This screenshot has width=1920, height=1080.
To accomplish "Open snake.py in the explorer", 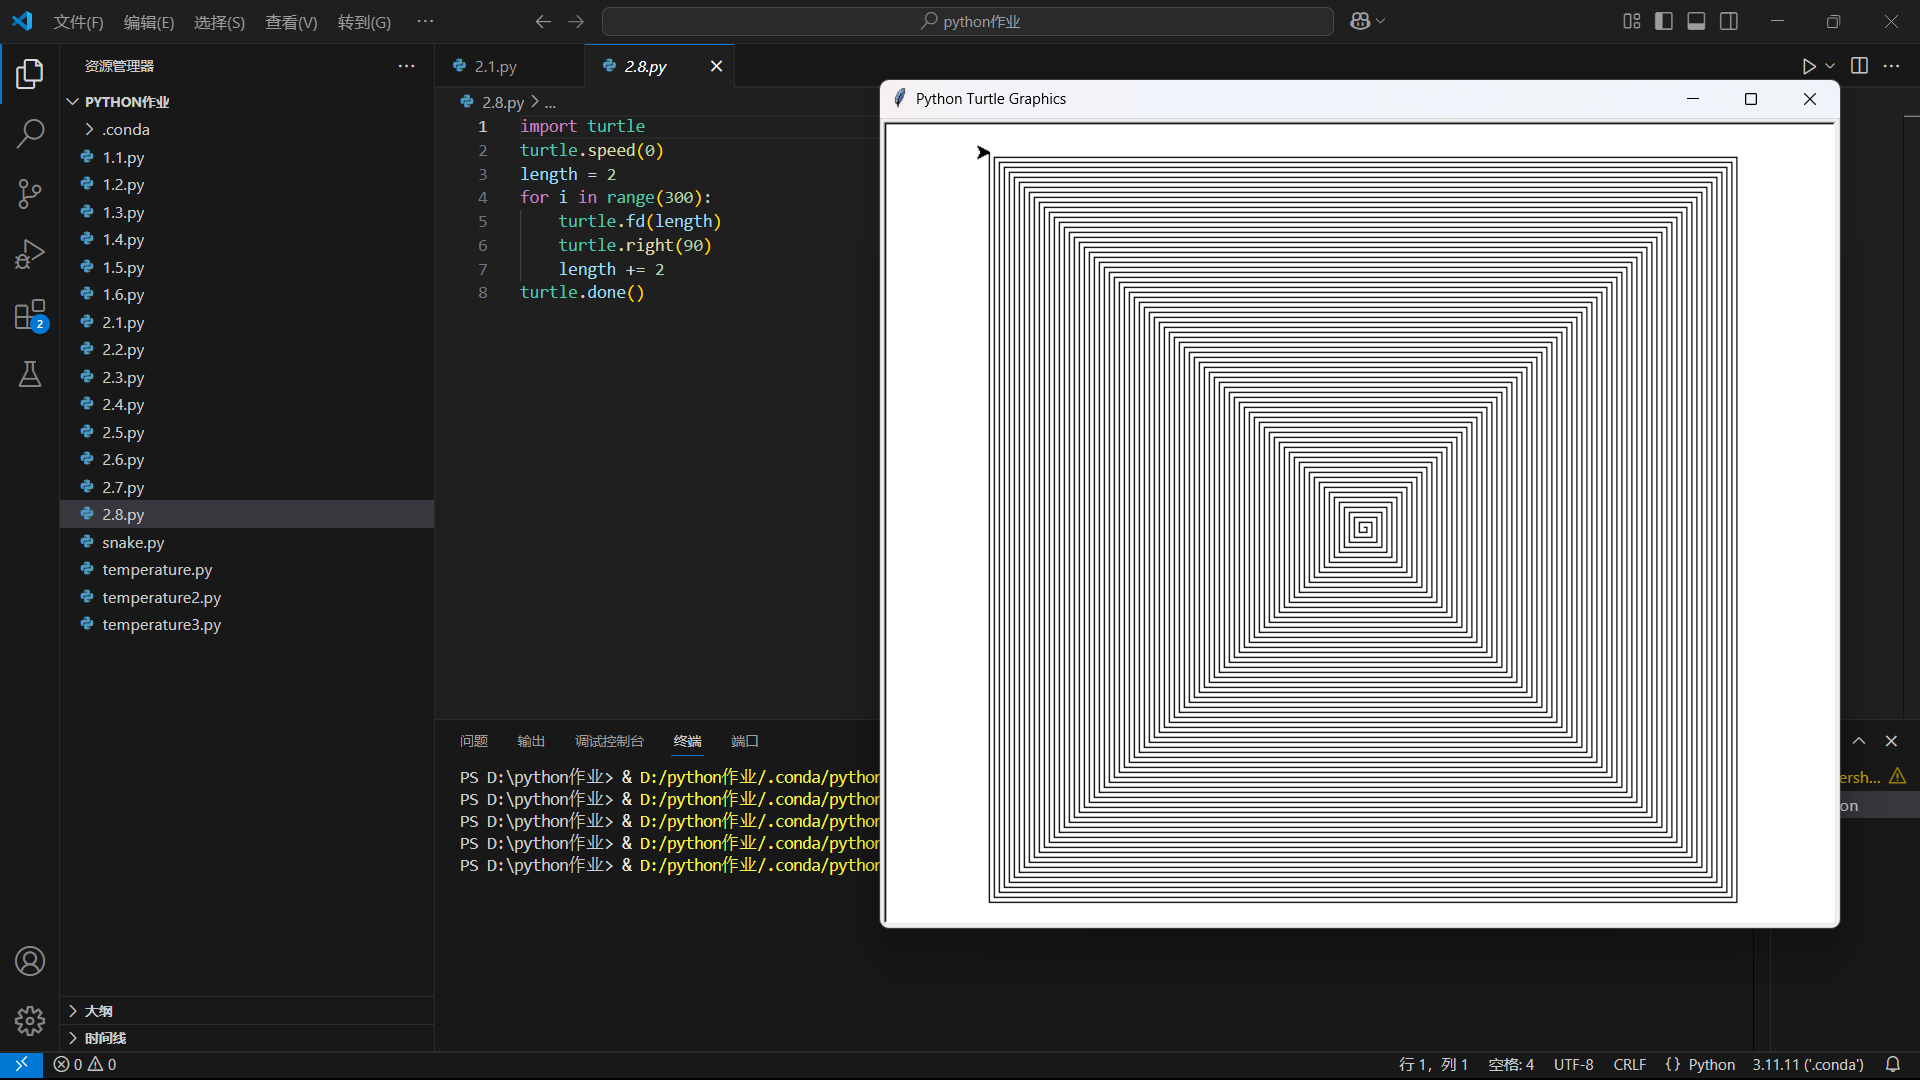I will [133, 542].
